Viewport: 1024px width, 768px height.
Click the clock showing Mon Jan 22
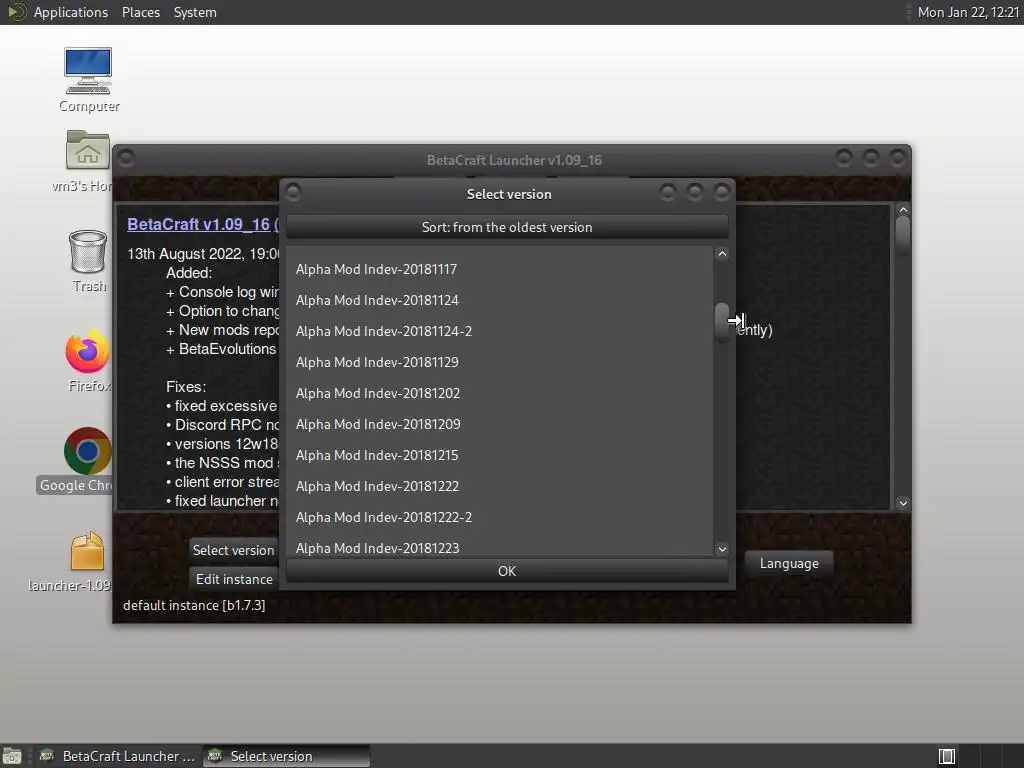[x=968, y=12]
